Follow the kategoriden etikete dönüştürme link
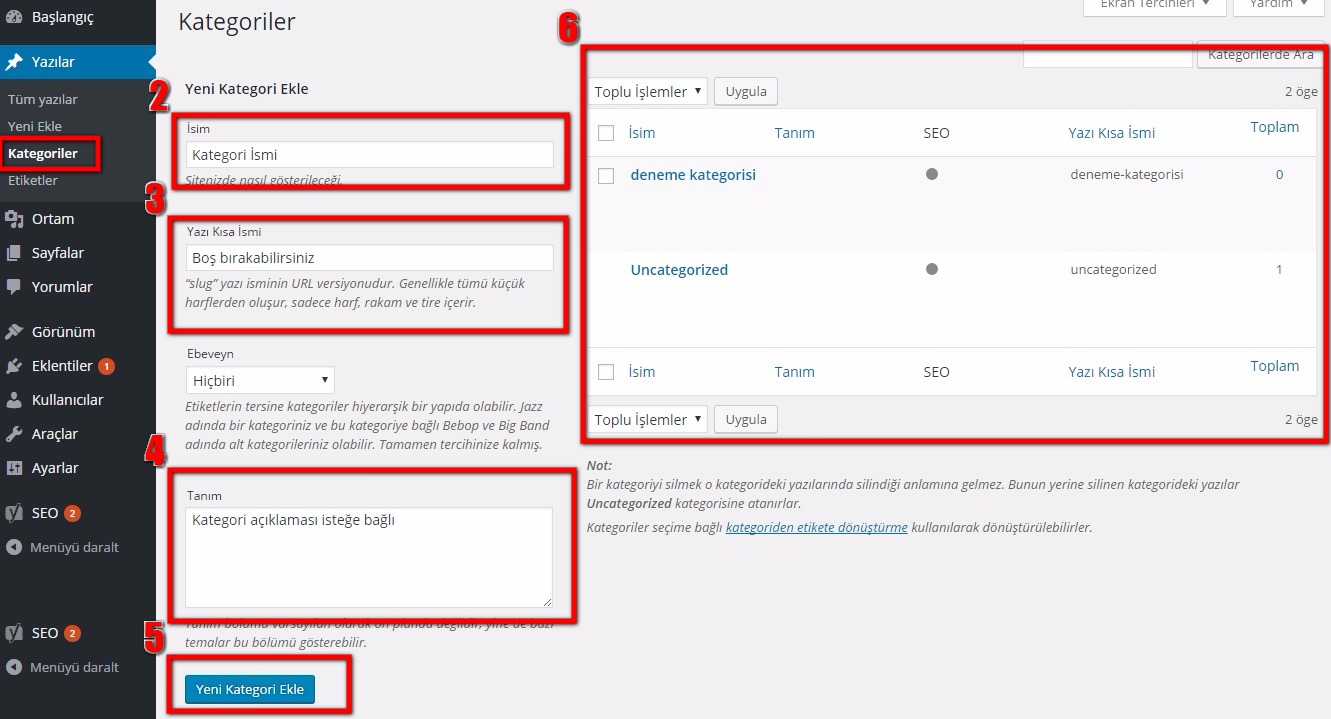Screen dimensions: 1331x719 [817, 527]
